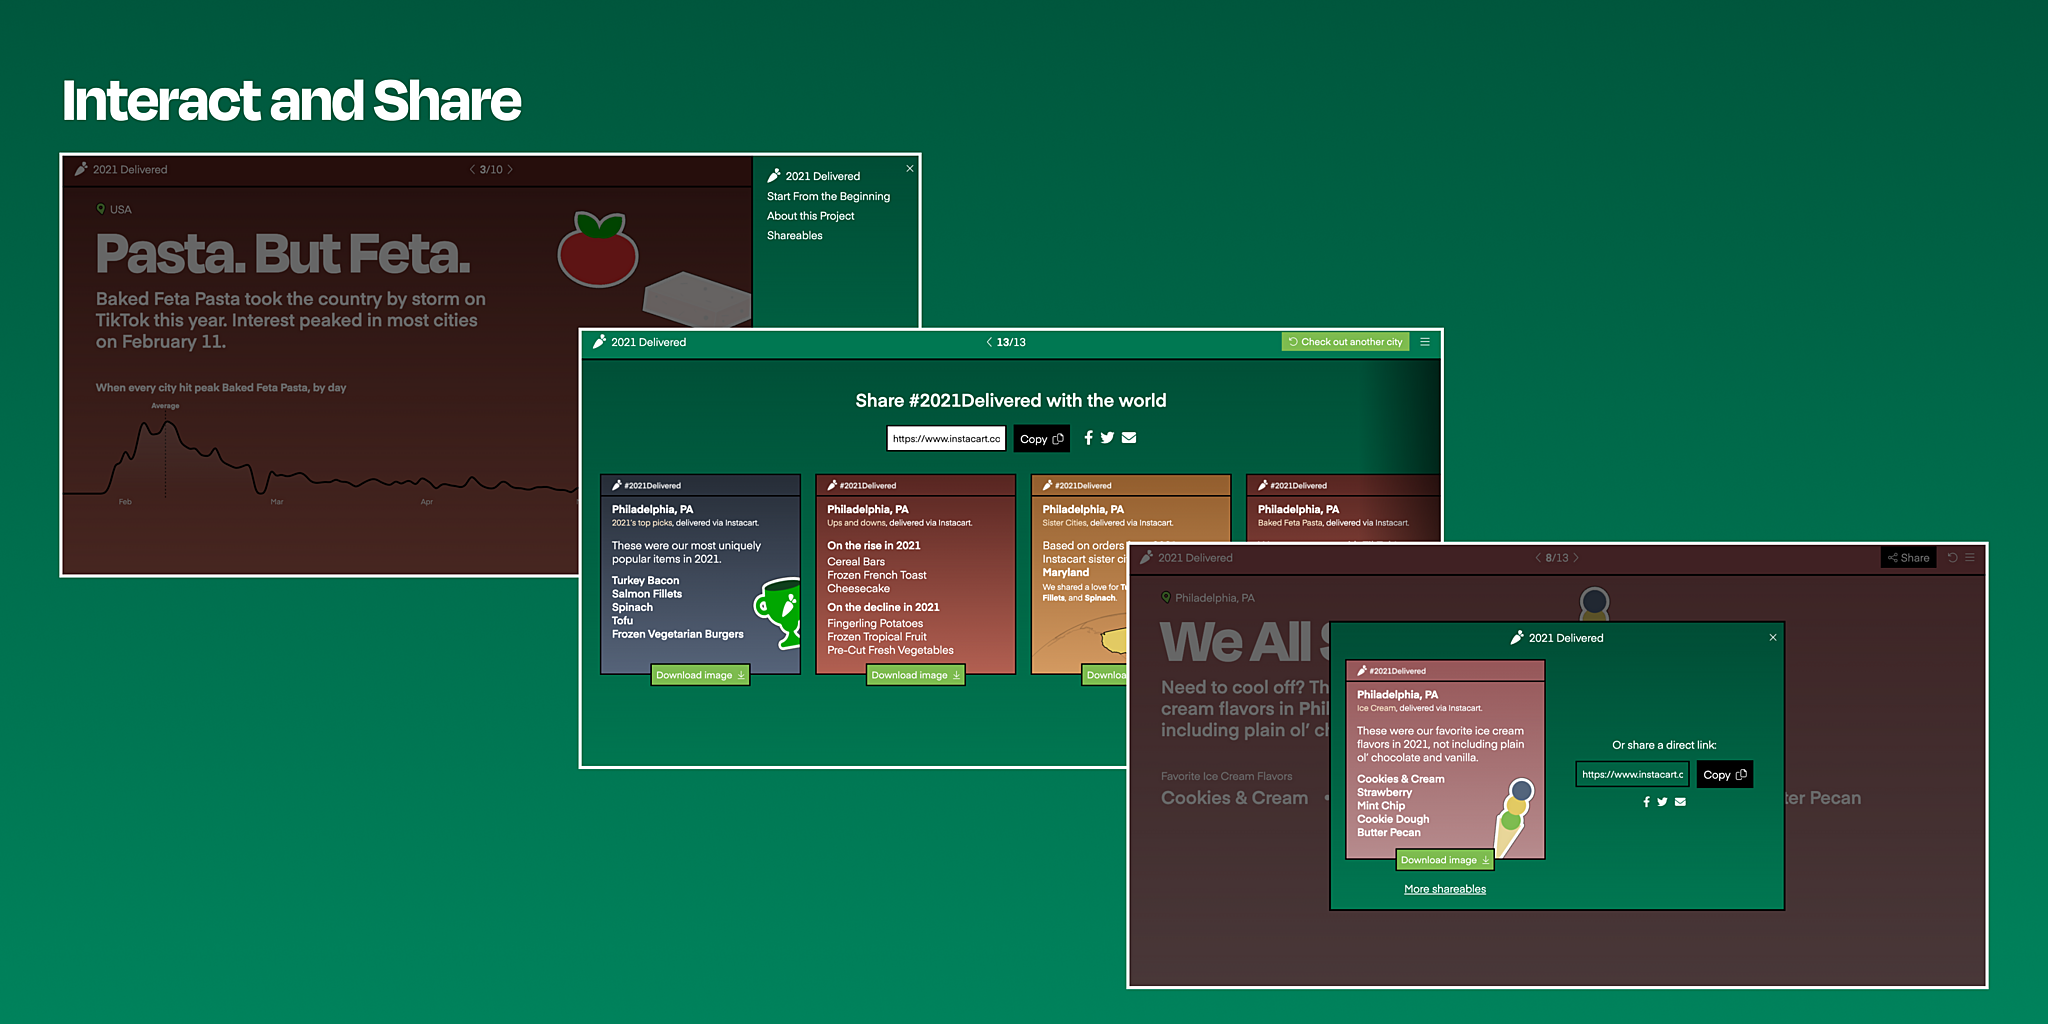Go to previous slide from 8/13
The width and height of the screenshot is (2048, 1024).
[x=1538, y=558]
